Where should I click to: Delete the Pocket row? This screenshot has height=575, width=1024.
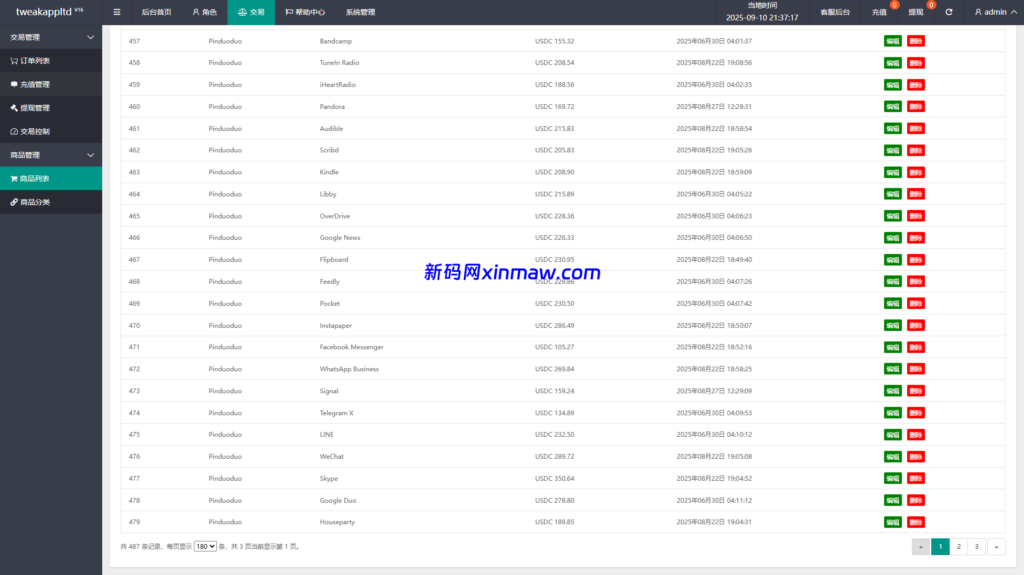[x=916, y=303]
